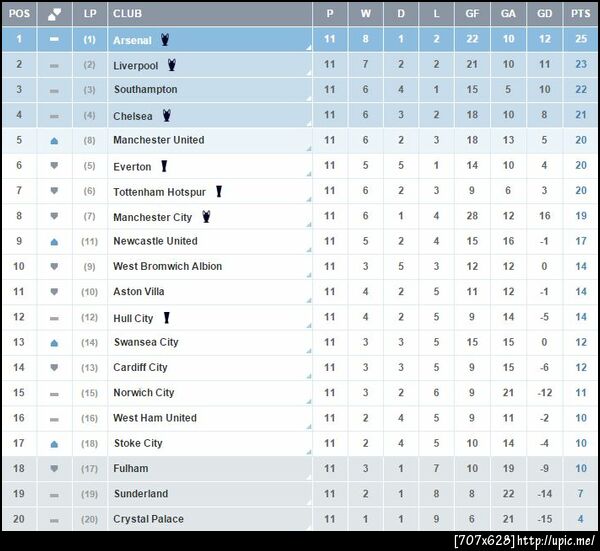The height and width of the screenshot is (551, 600).
Task: Expand the Everton row corner triangle
Action: 309,174
